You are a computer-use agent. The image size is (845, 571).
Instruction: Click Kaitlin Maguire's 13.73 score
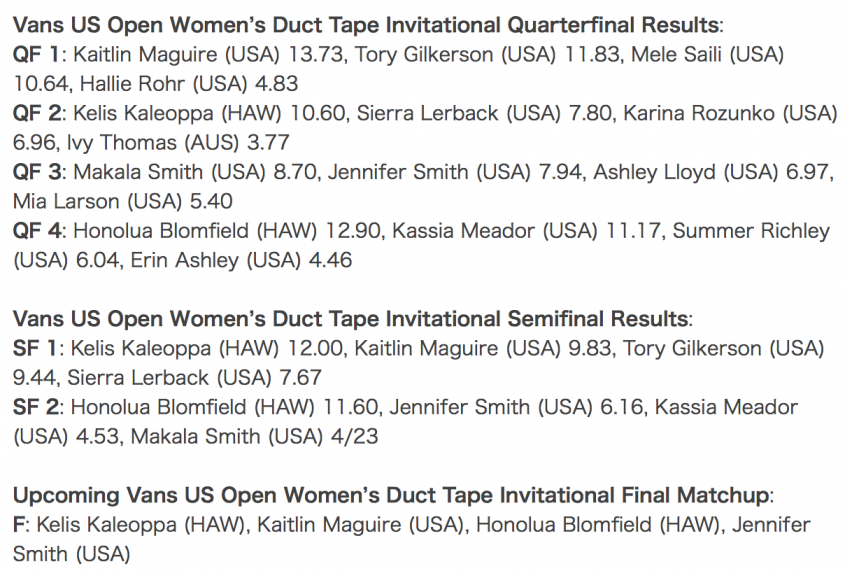[x=316, y=54]
